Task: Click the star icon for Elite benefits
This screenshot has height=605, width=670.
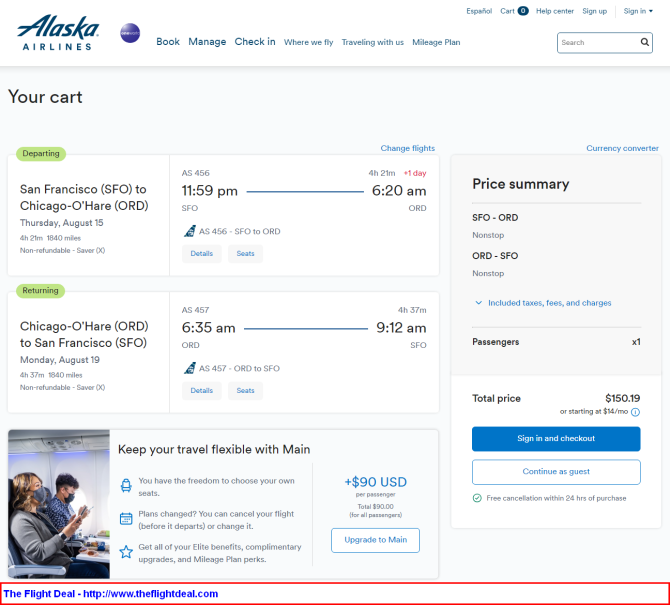Action: (x=126, y=552)
